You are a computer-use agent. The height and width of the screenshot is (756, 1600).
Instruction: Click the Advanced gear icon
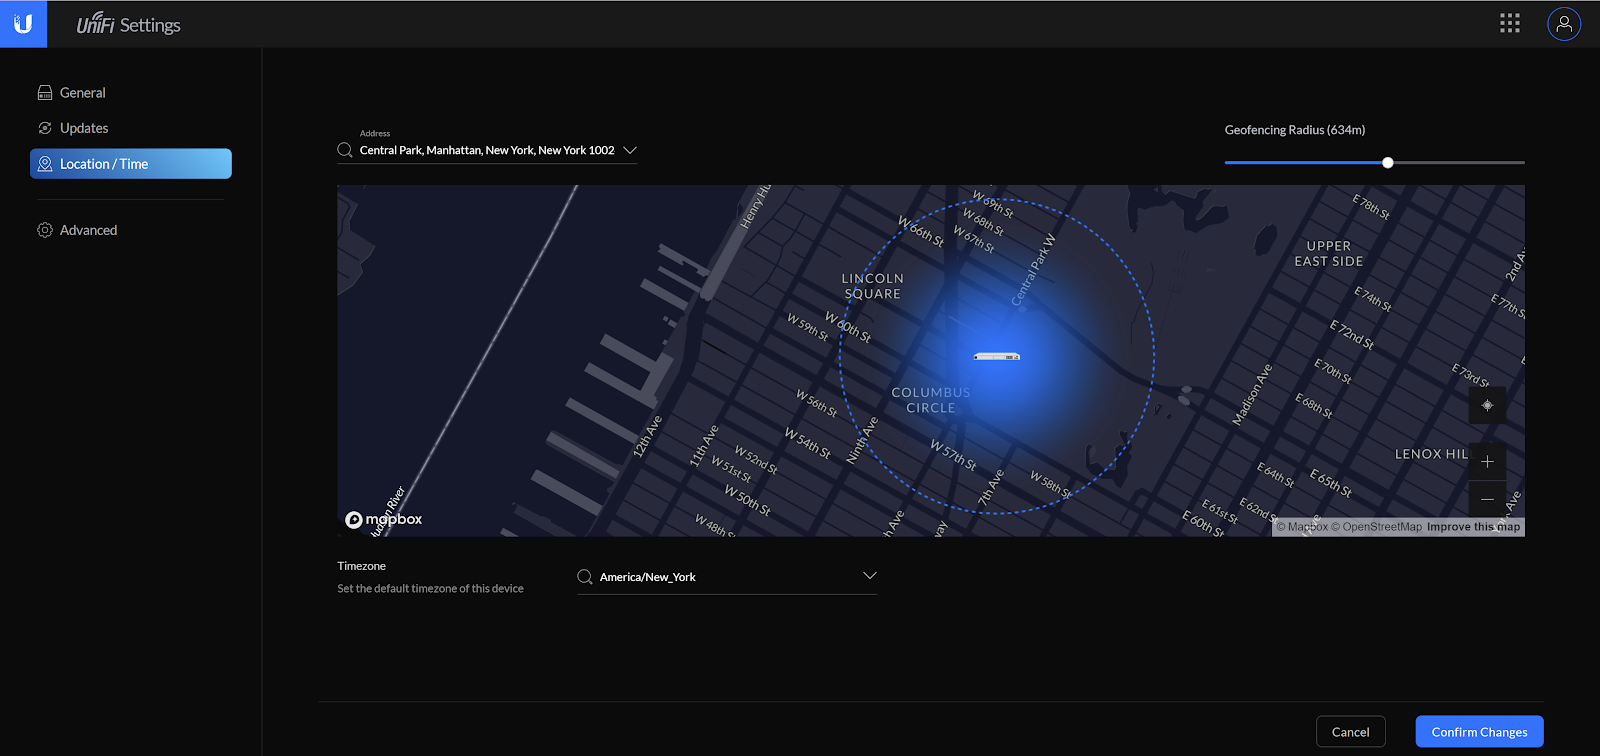45,230
